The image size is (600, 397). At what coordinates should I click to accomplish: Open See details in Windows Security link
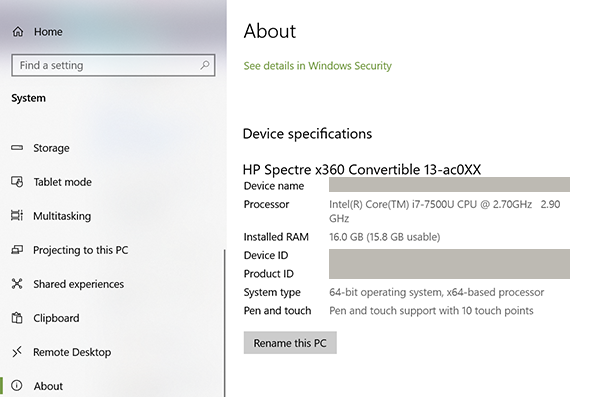coord(318,66)
